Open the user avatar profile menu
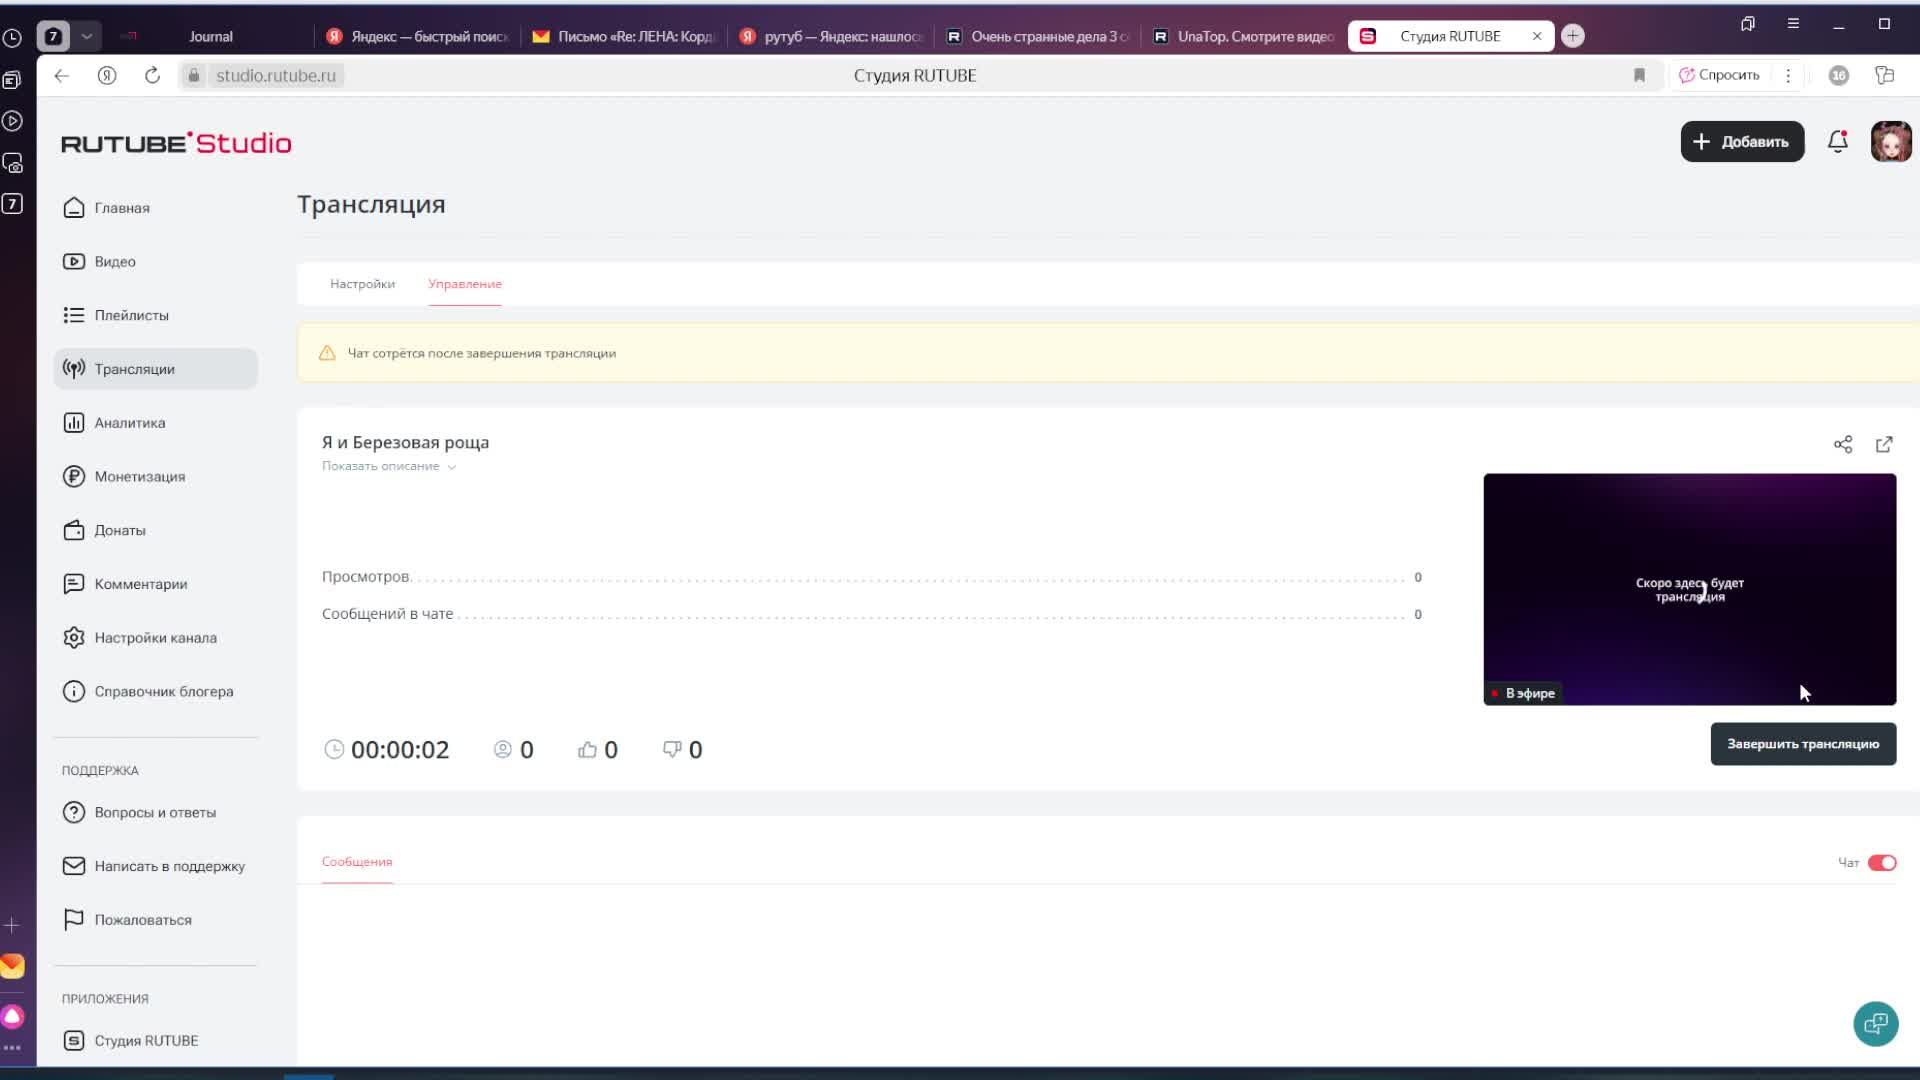Viewport: 1920px width, 1080px height. click(1890, 142)
